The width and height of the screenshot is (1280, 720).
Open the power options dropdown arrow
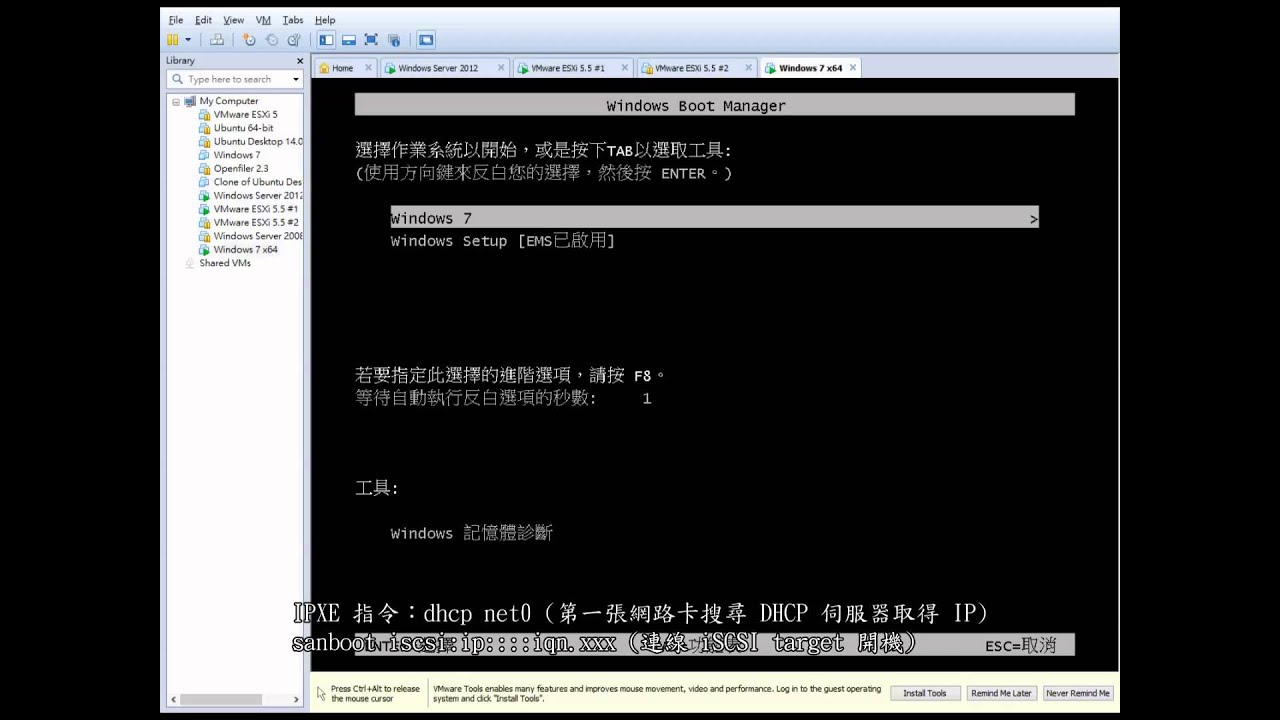coord(187,40)
